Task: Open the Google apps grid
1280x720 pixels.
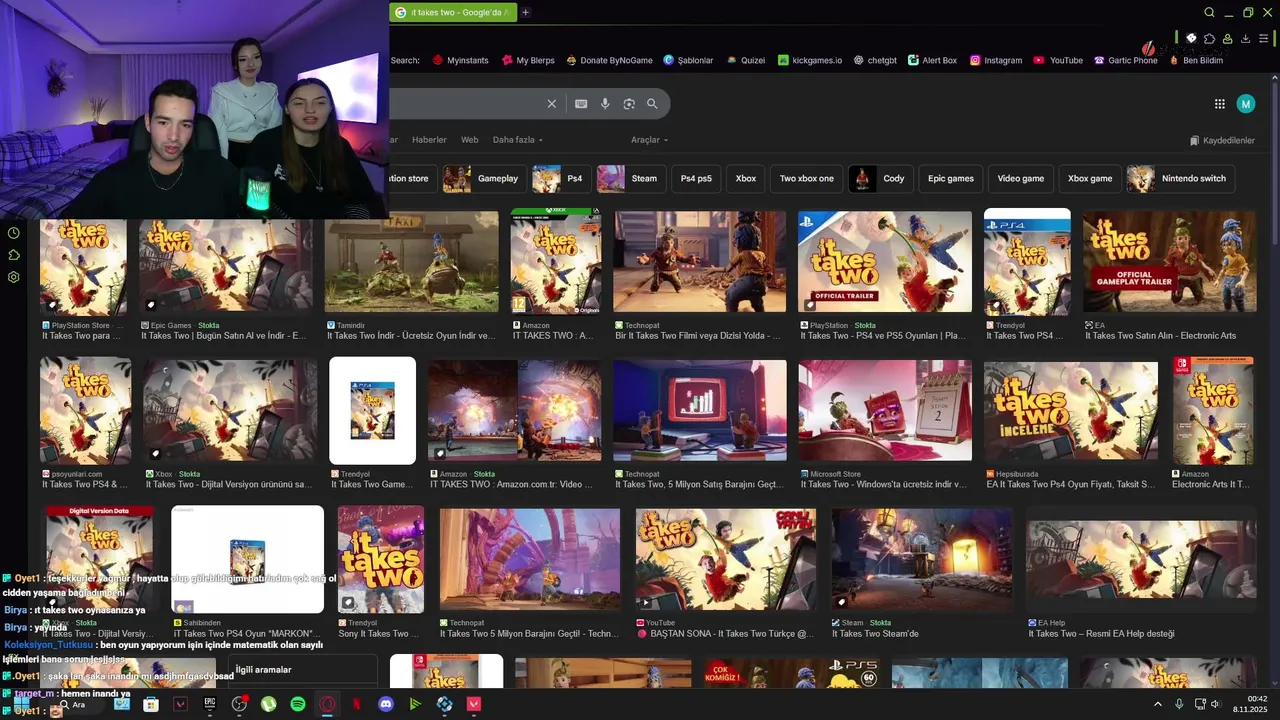Action: click(x=1220, y=104)
